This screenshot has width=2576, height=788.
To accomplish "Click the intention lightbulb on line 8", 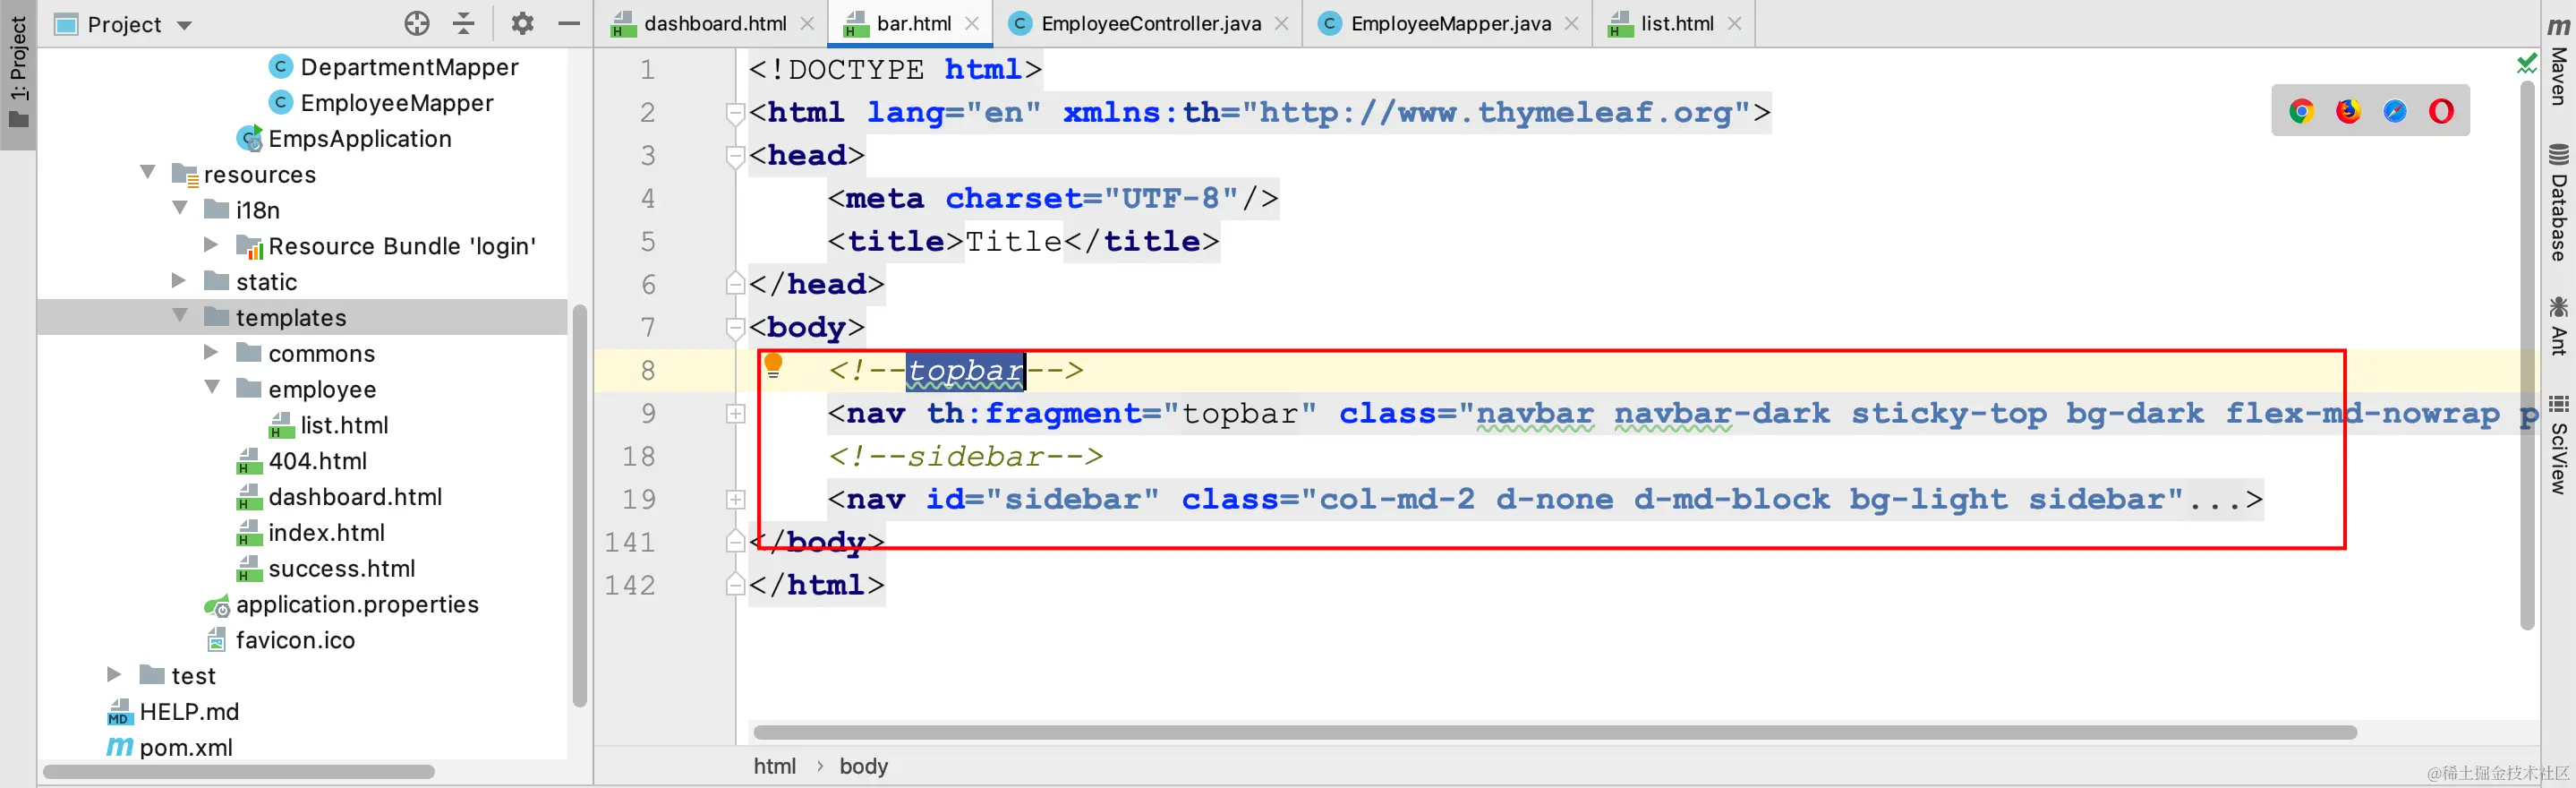I will (x=773, y=366).
